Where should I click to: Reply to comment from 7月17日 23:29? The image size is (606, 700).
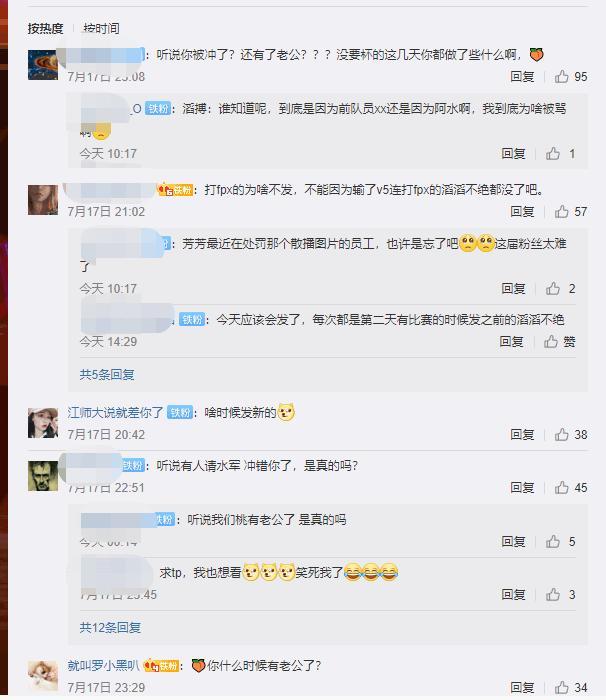(x=522, y=688)
